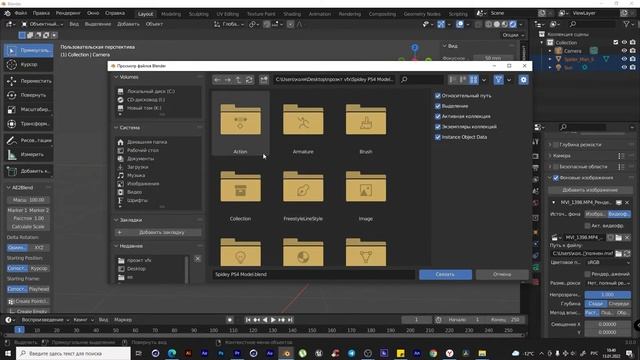Collapse the Недавние panel
Screen dimensions: 640x360
116,246
